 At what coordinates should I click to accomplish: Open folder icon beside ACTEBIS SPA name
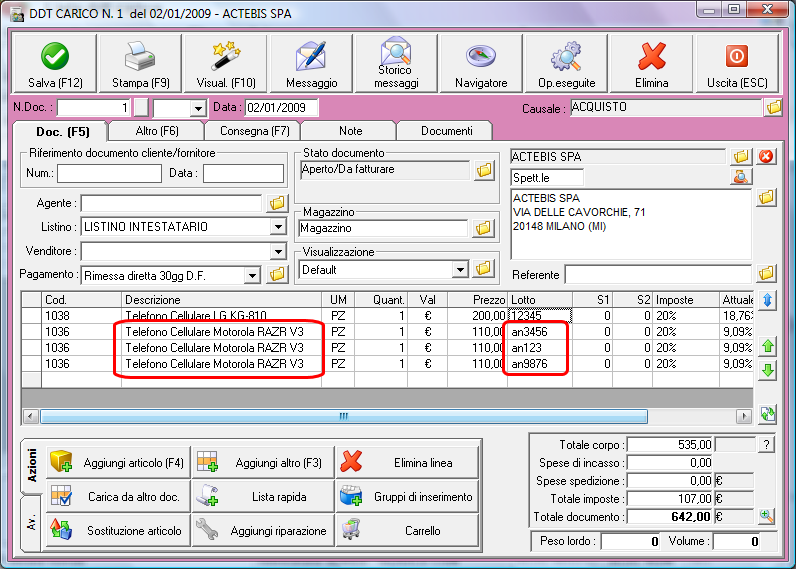741,156
